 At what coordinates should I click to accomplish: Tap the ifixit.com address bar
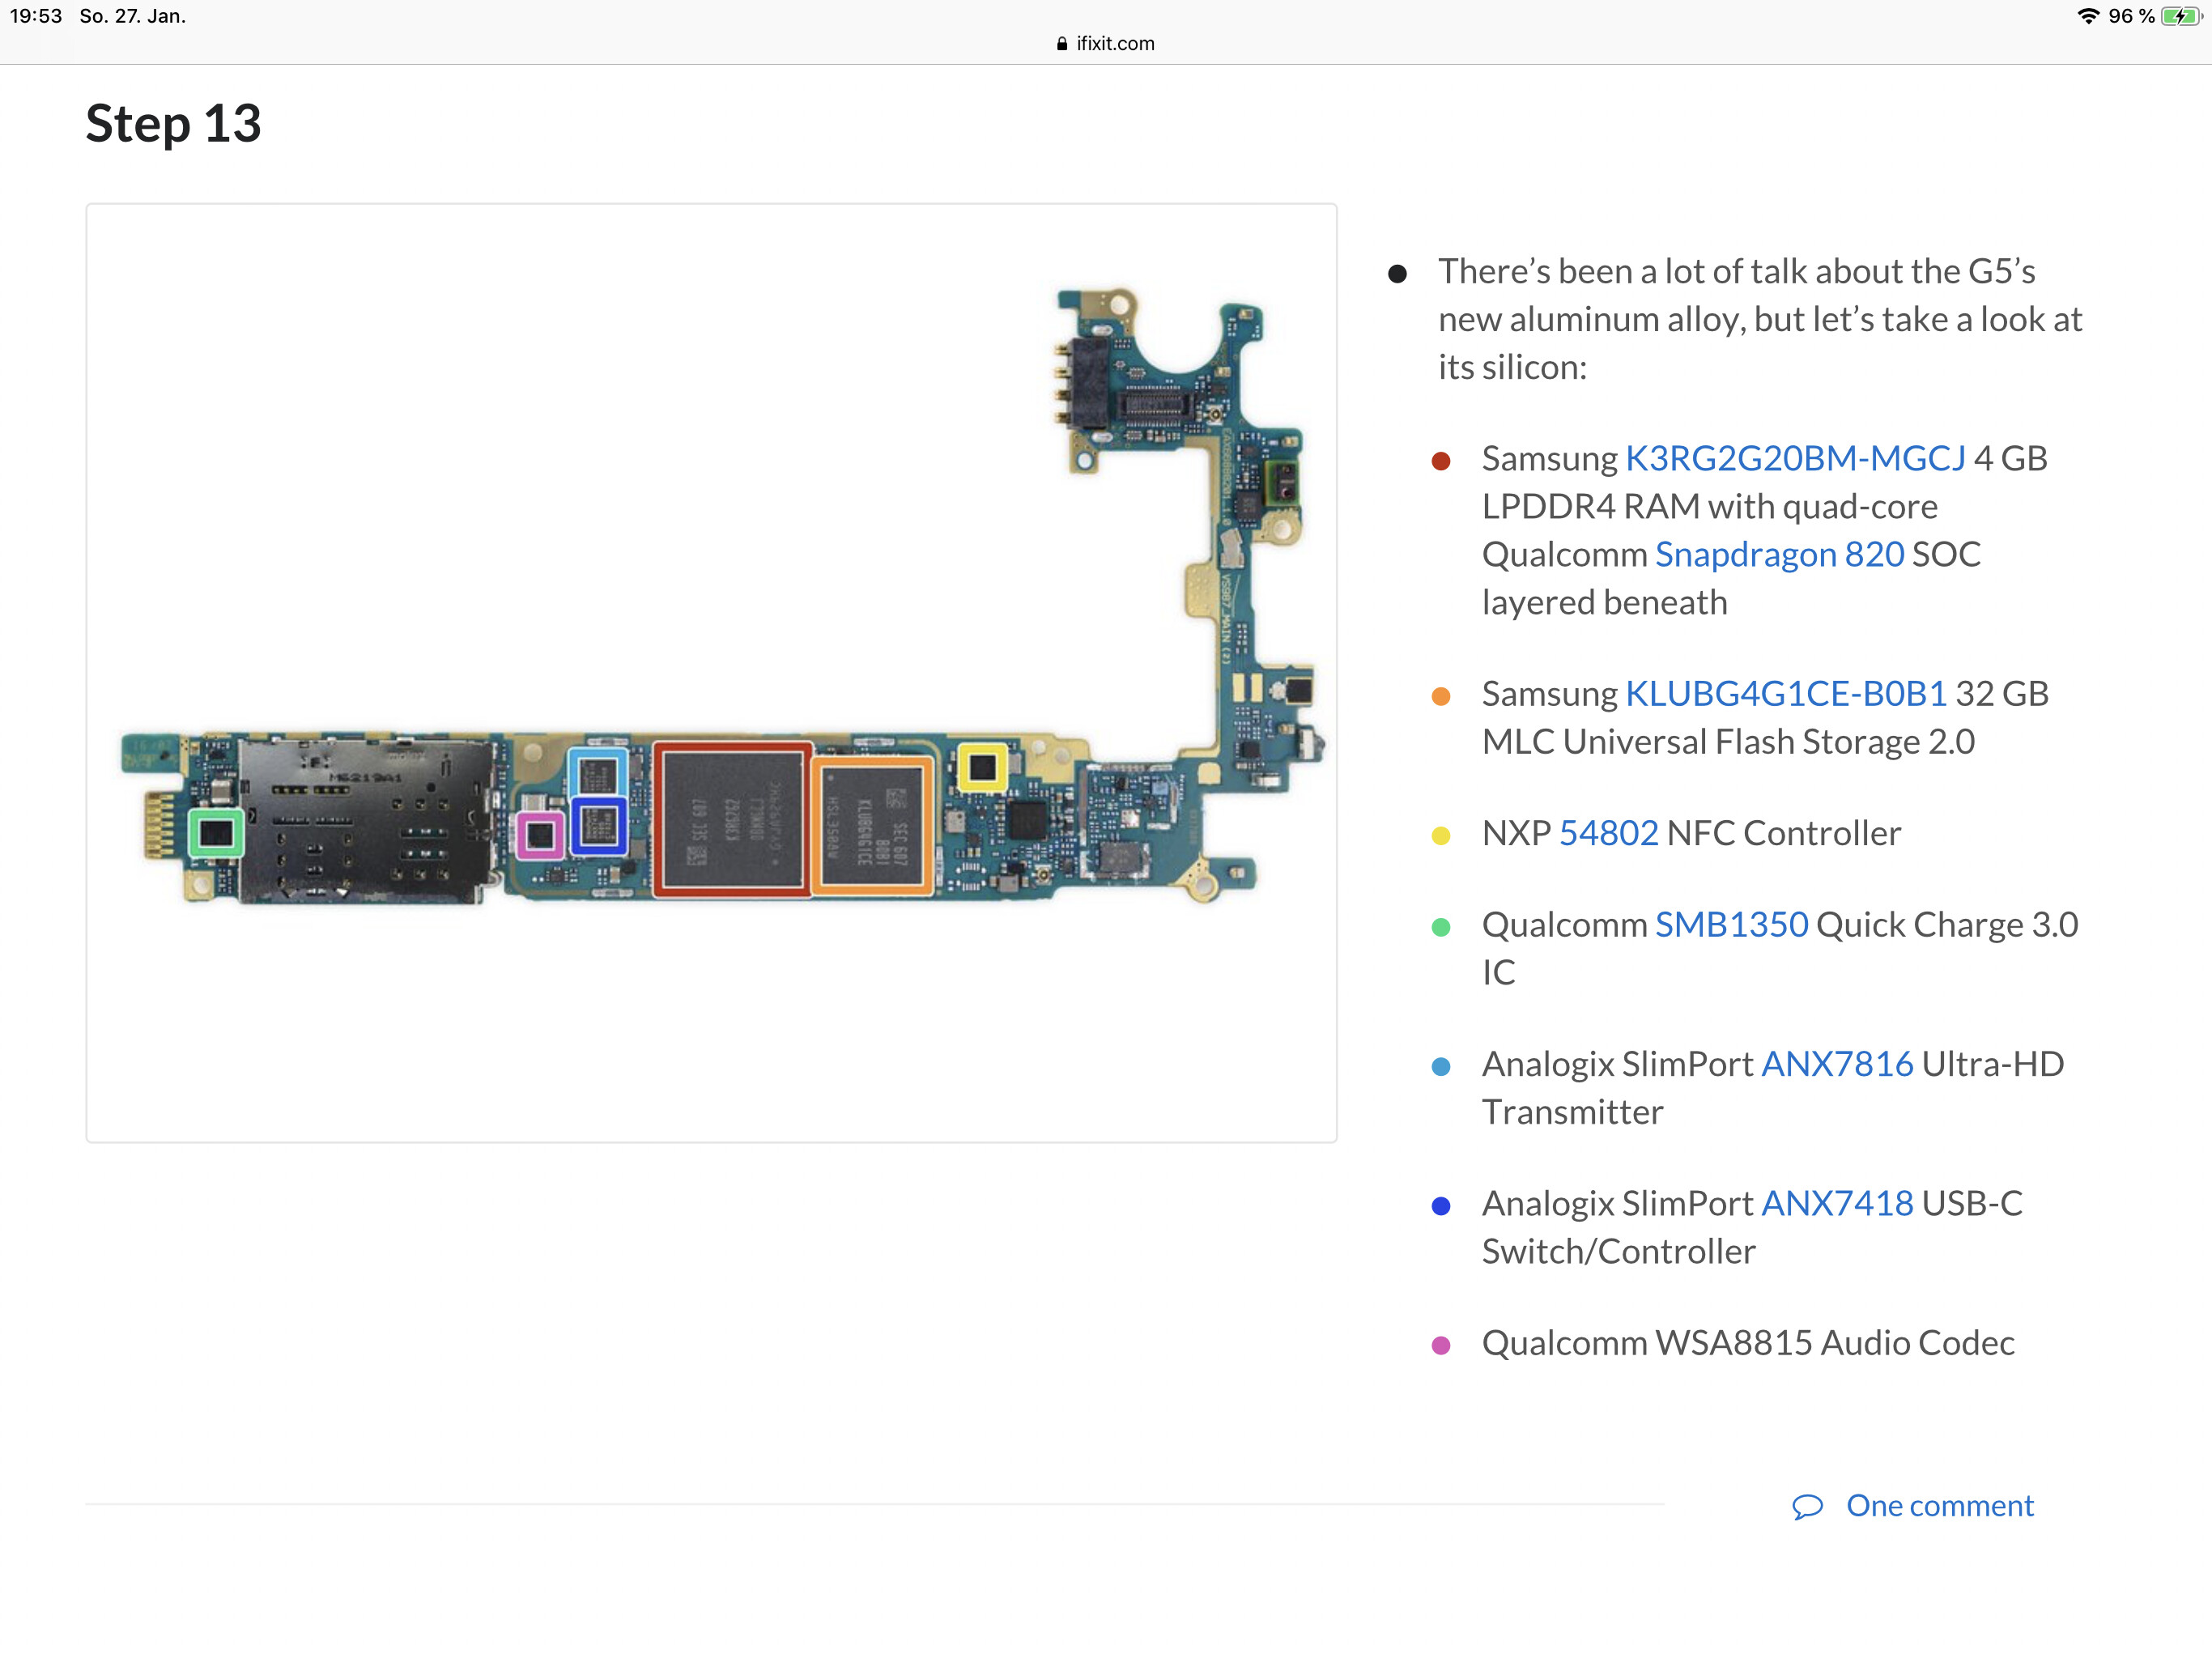tap(1106, 43)
